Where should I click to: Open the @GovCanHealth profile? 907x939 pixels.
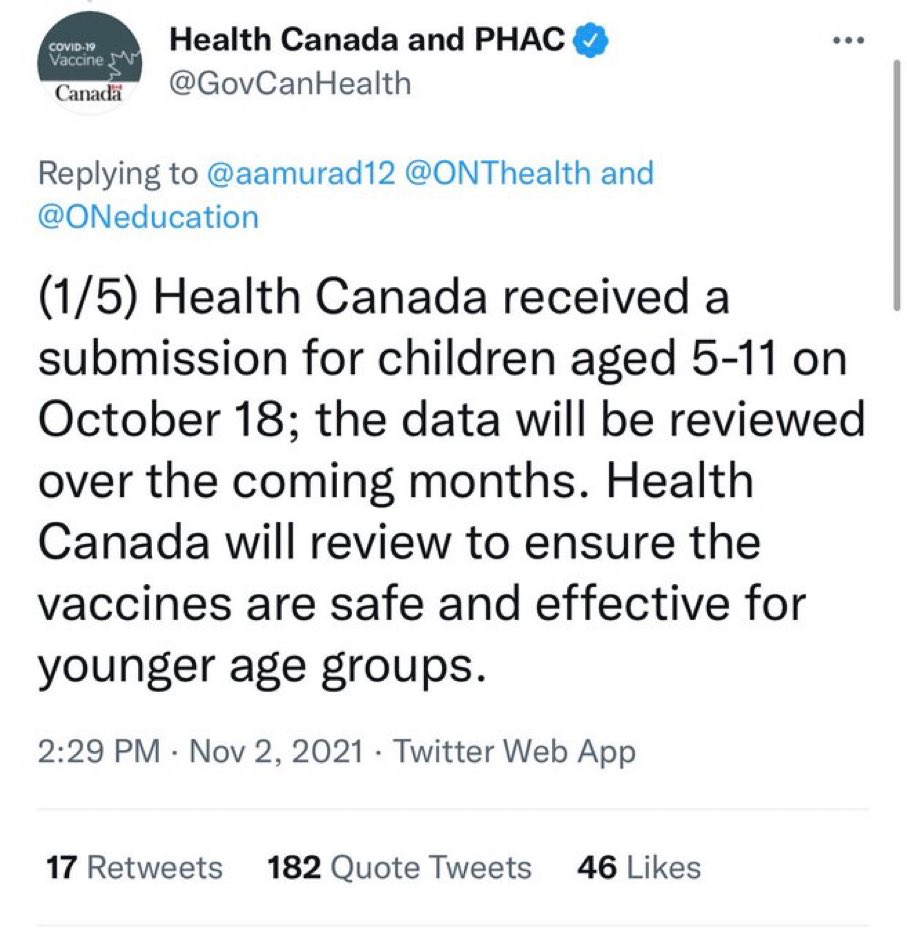coord(288,83)
